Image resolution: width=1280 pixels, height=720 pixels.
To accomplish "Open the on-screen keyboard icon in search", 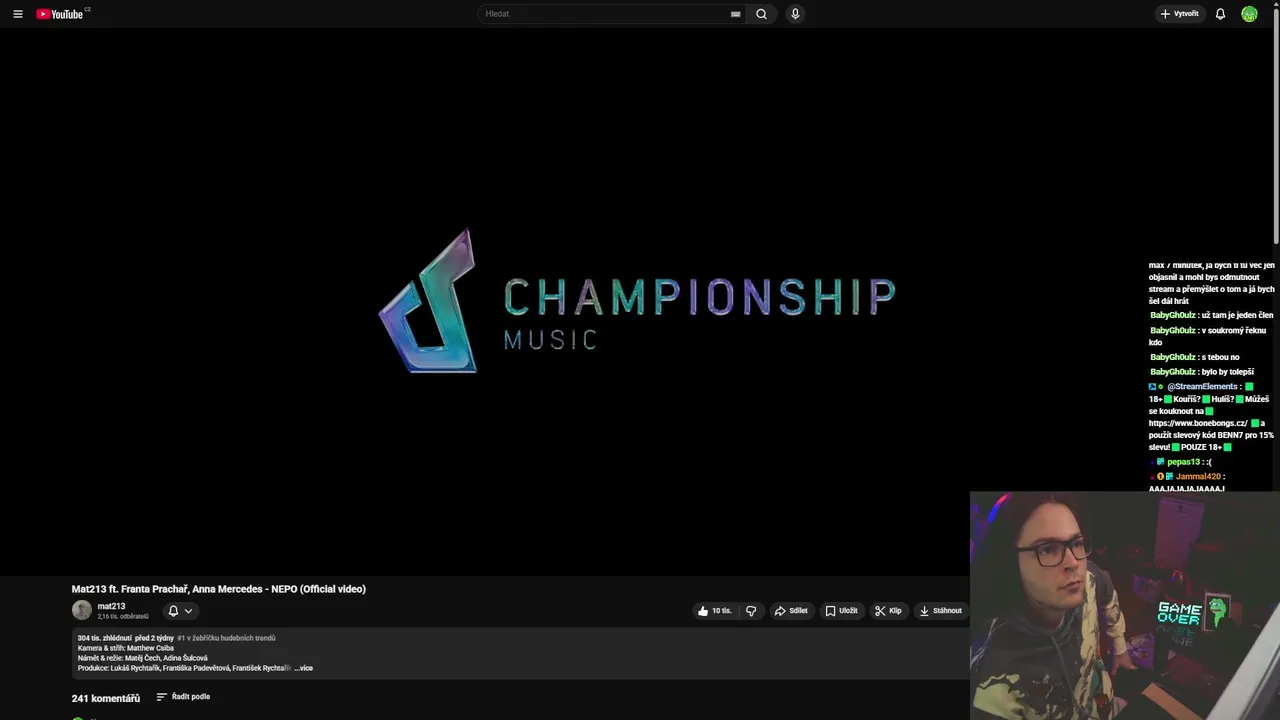I will [x=736, y=14].
